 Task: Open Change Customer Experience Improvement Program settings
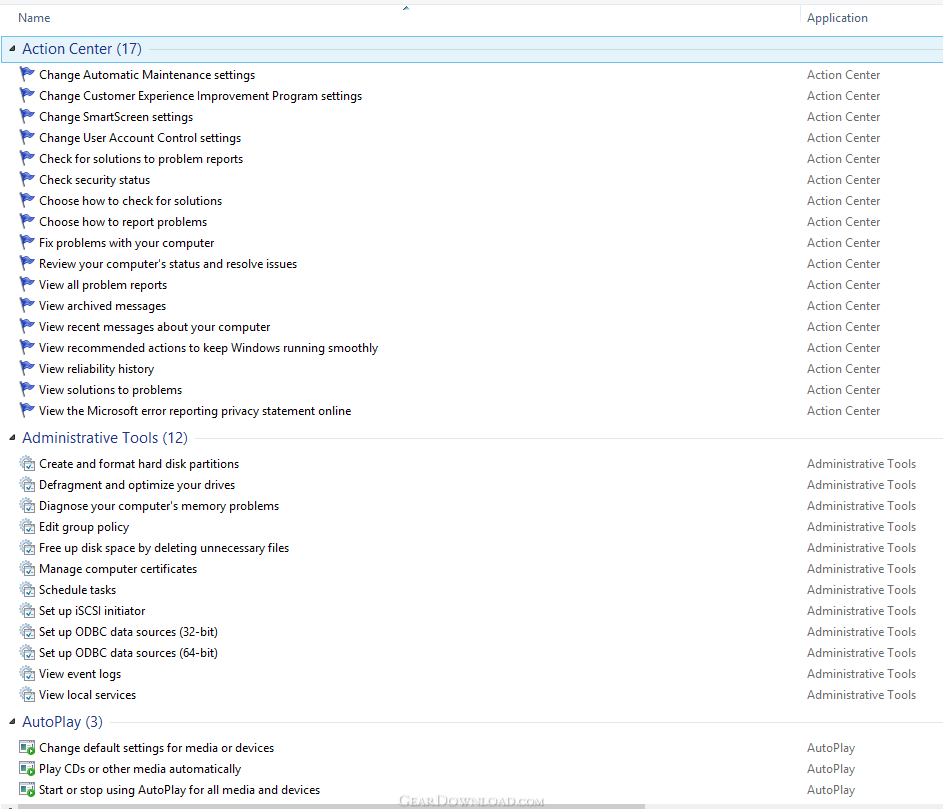(x=200, y=96)
